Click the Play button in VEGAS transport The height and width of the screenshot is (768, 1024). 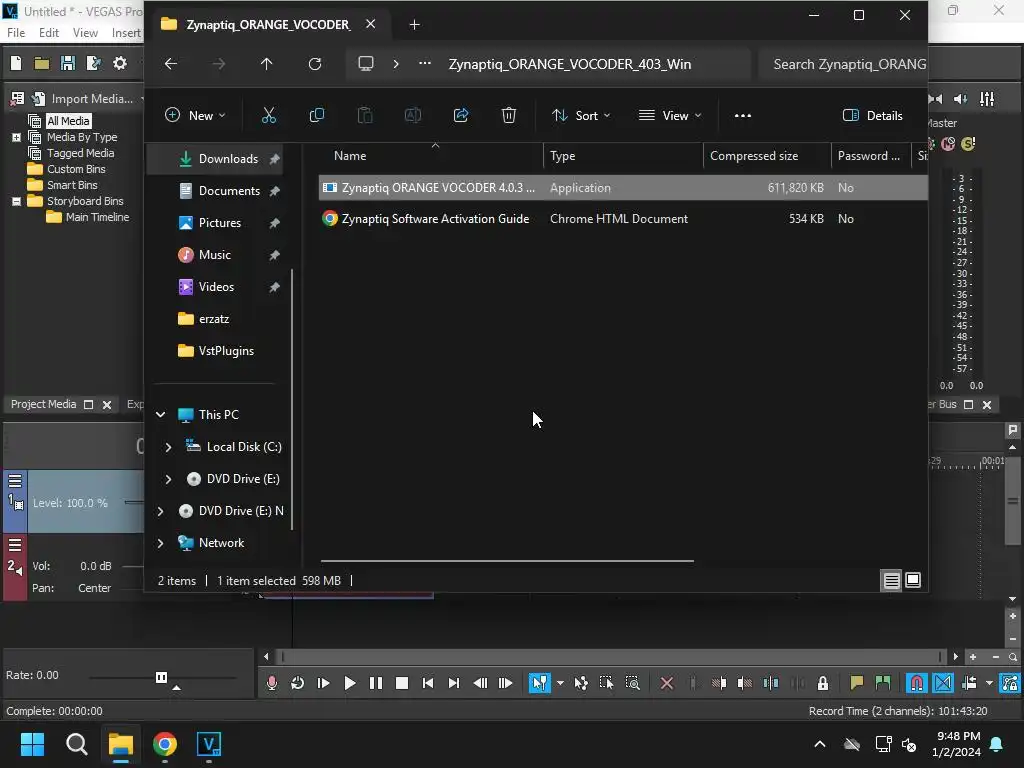[x=349, y=683]
